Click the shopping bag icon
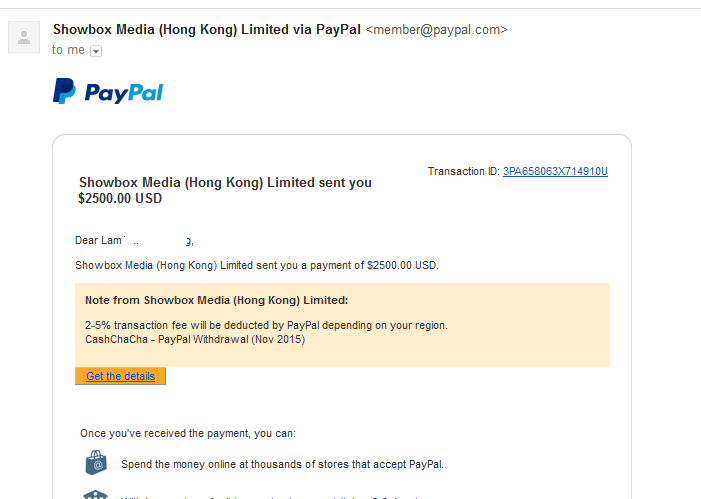This screenshot has width=701, height=499. coord(96,462)
